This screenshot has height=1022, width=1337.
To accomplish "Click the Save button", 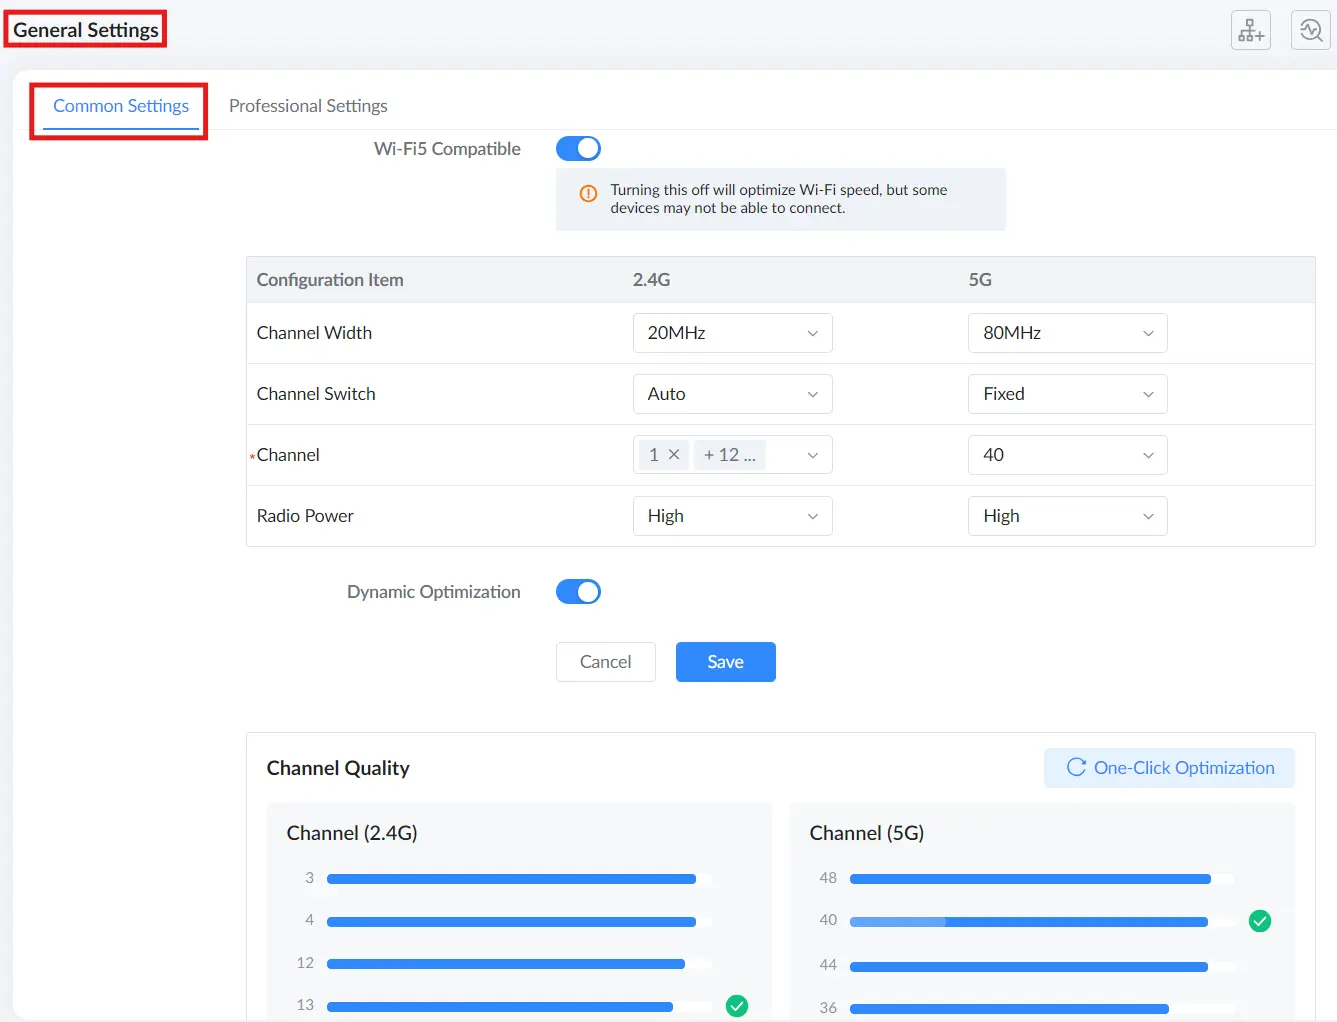I will click(x=726, y=662).
